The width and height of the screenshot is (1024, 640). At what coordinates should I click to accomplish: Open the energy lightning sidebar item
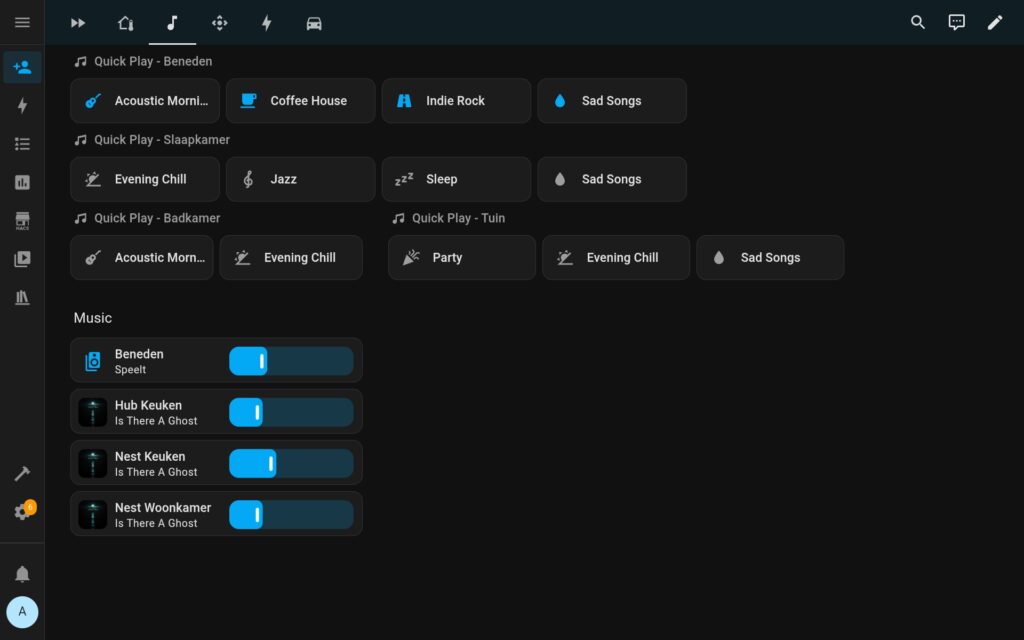pos(22,106)
